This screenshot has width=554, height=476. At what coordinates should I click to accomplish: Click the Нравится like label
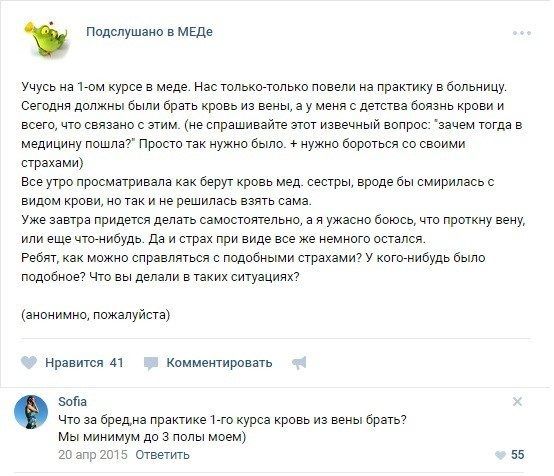pos(74,363)
